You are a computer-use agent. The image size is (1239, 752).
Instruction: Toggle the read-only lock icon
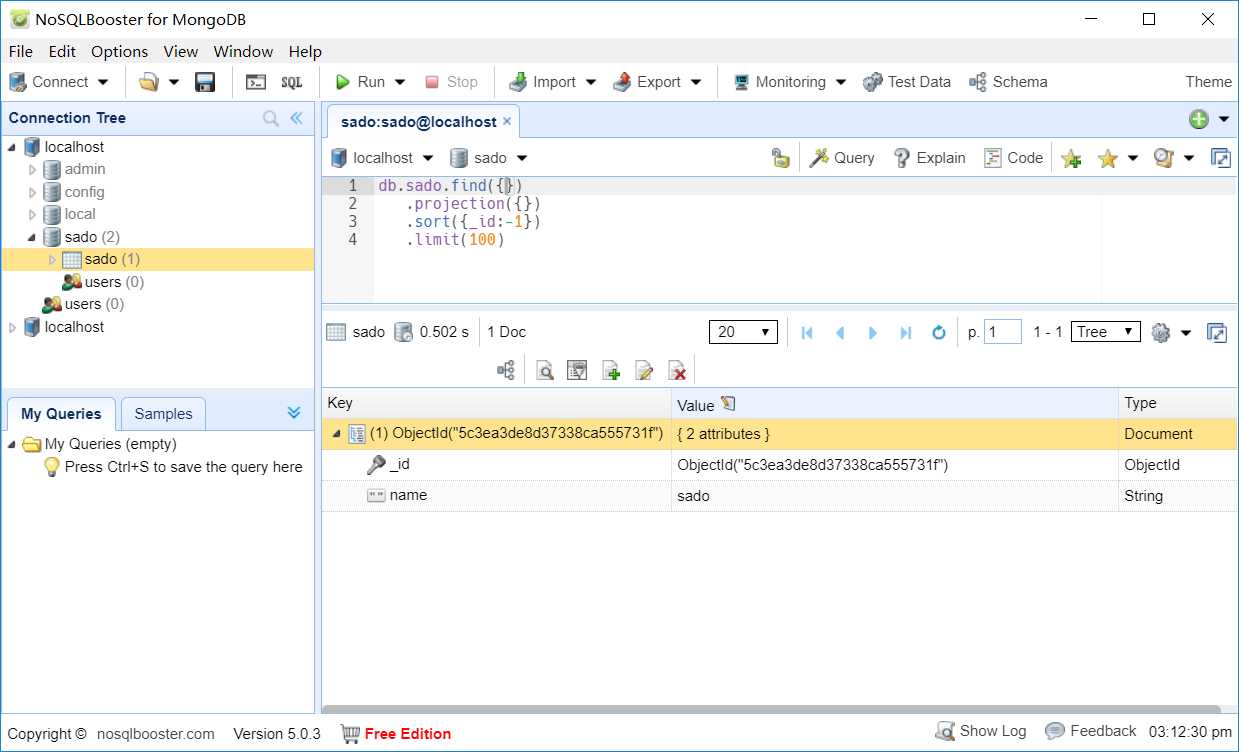(780, 158)
